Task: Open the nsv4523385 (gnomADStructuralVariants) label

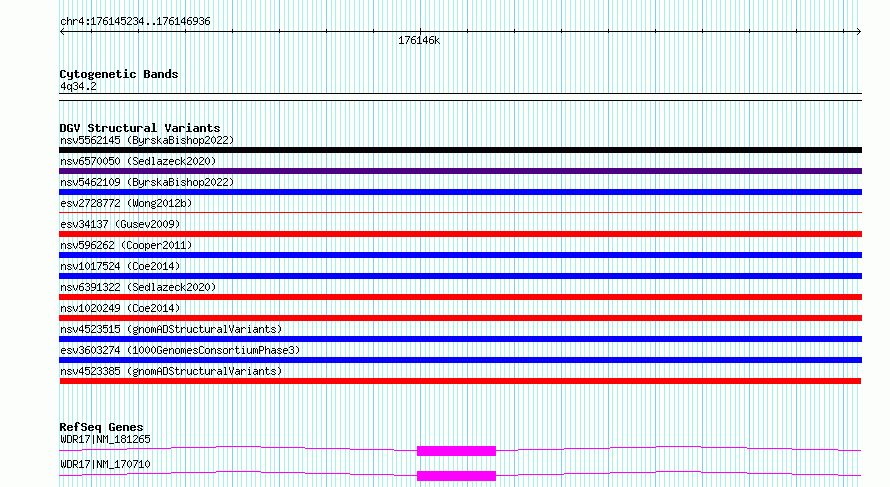Action: point(171,371)
